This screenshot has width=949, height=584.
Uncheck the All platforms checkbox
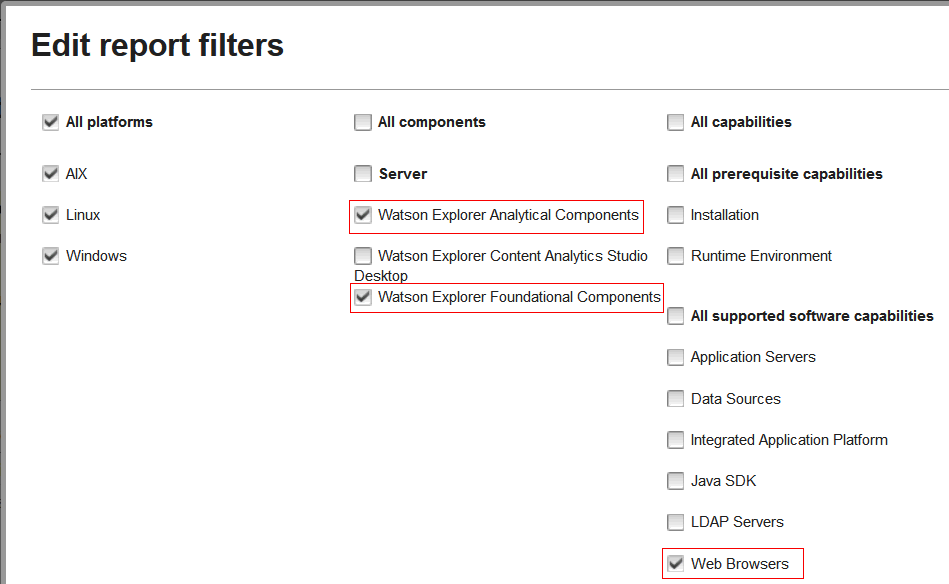51,122
